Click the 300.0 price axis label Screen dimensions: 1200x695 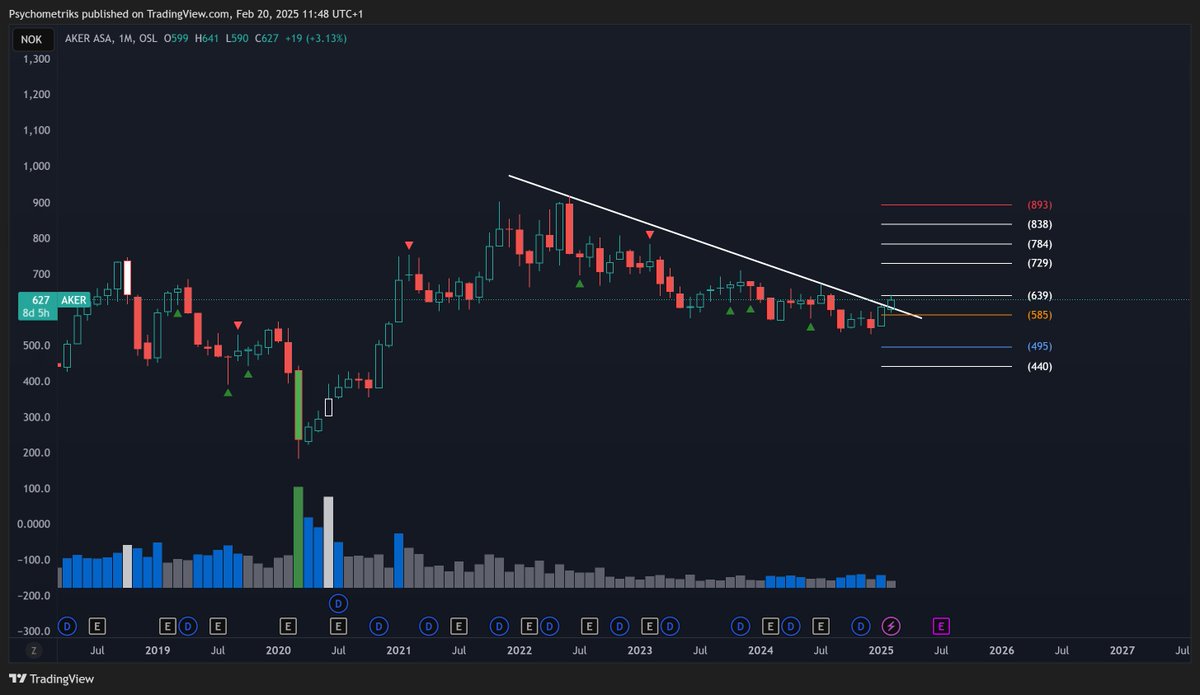[x=37, y=417]
